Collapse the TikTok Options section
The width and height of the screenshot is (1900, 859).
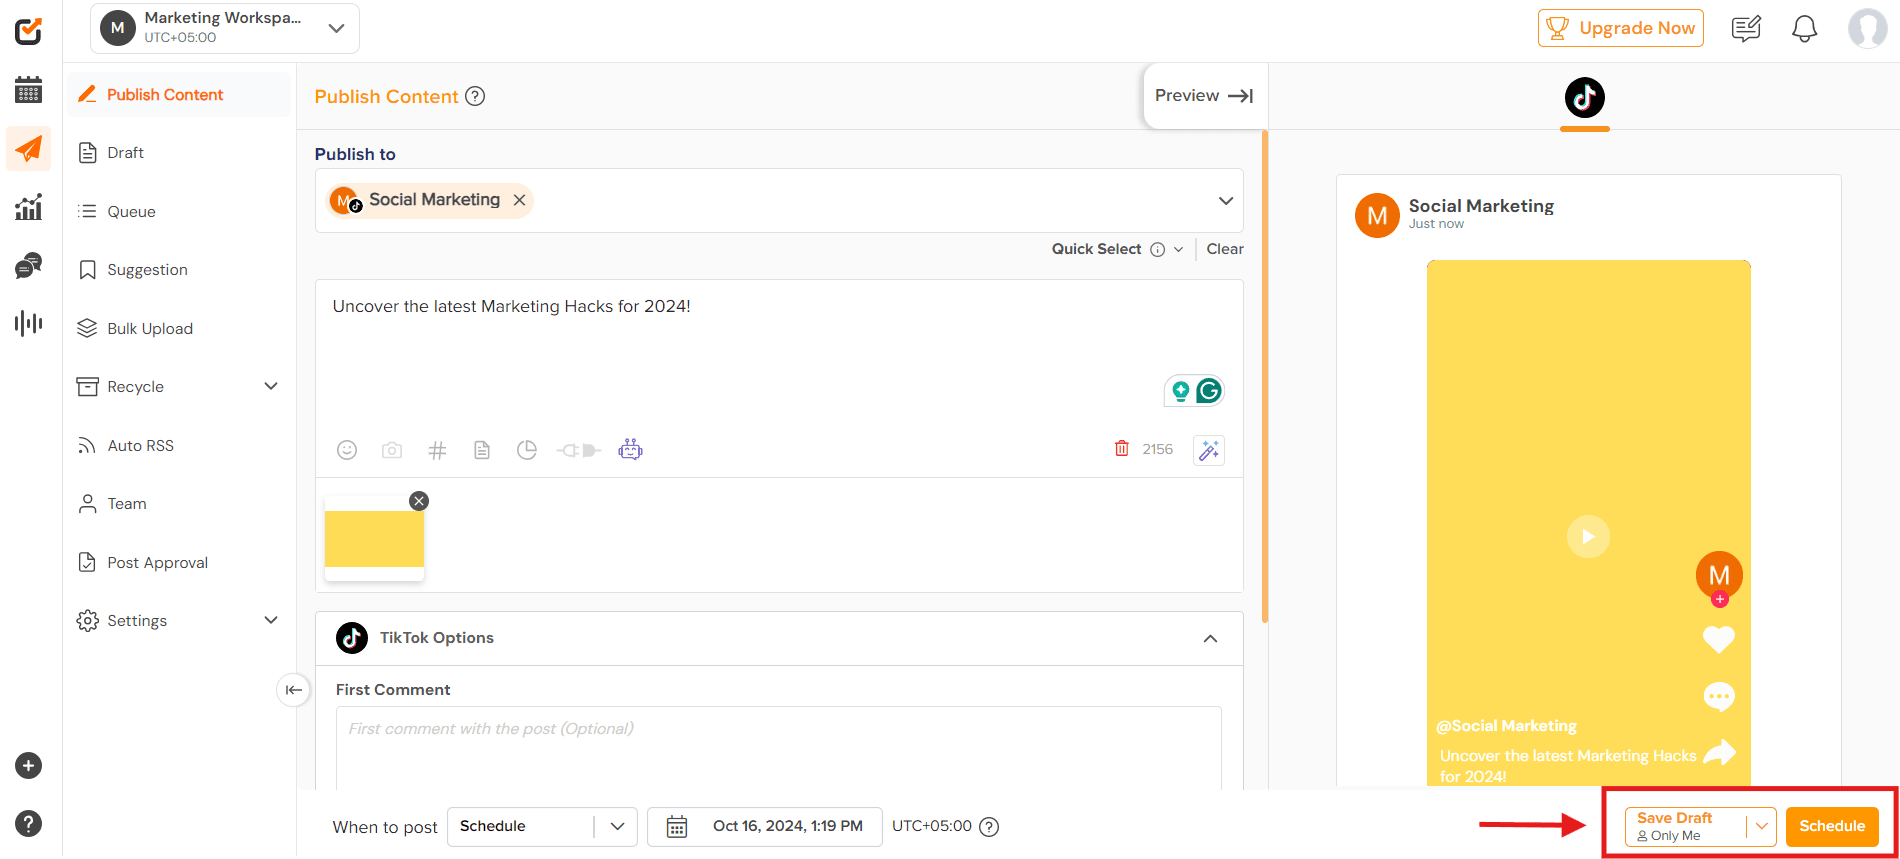1210,638
